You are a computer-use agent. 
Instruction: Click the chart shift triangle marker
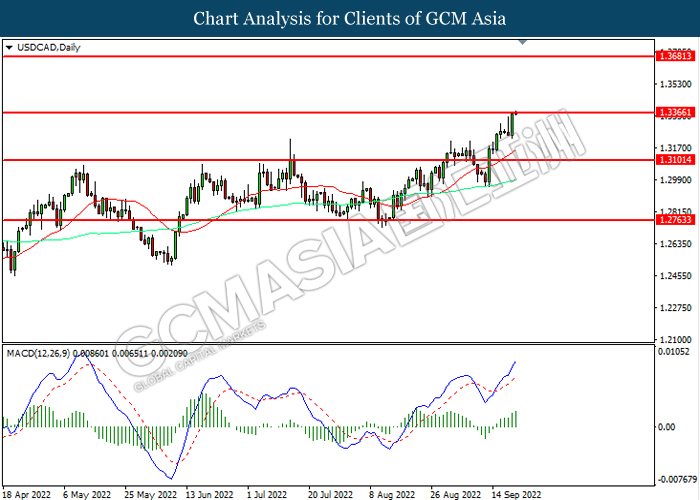pyautogui.click(x=522, y=42)
